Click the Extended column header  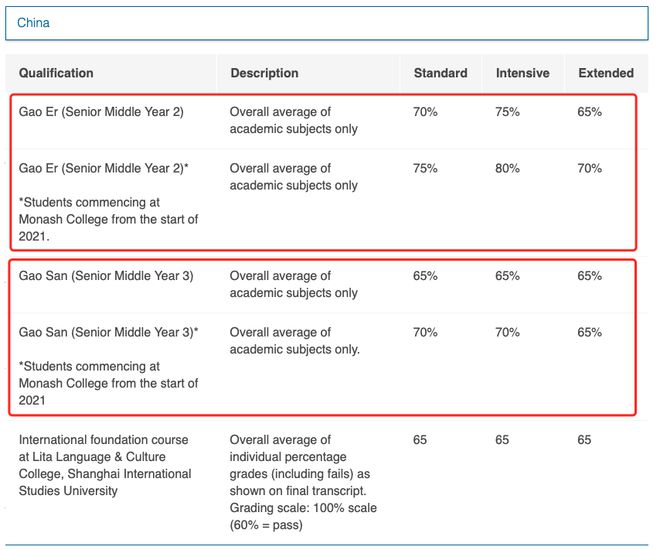point(606,73)
